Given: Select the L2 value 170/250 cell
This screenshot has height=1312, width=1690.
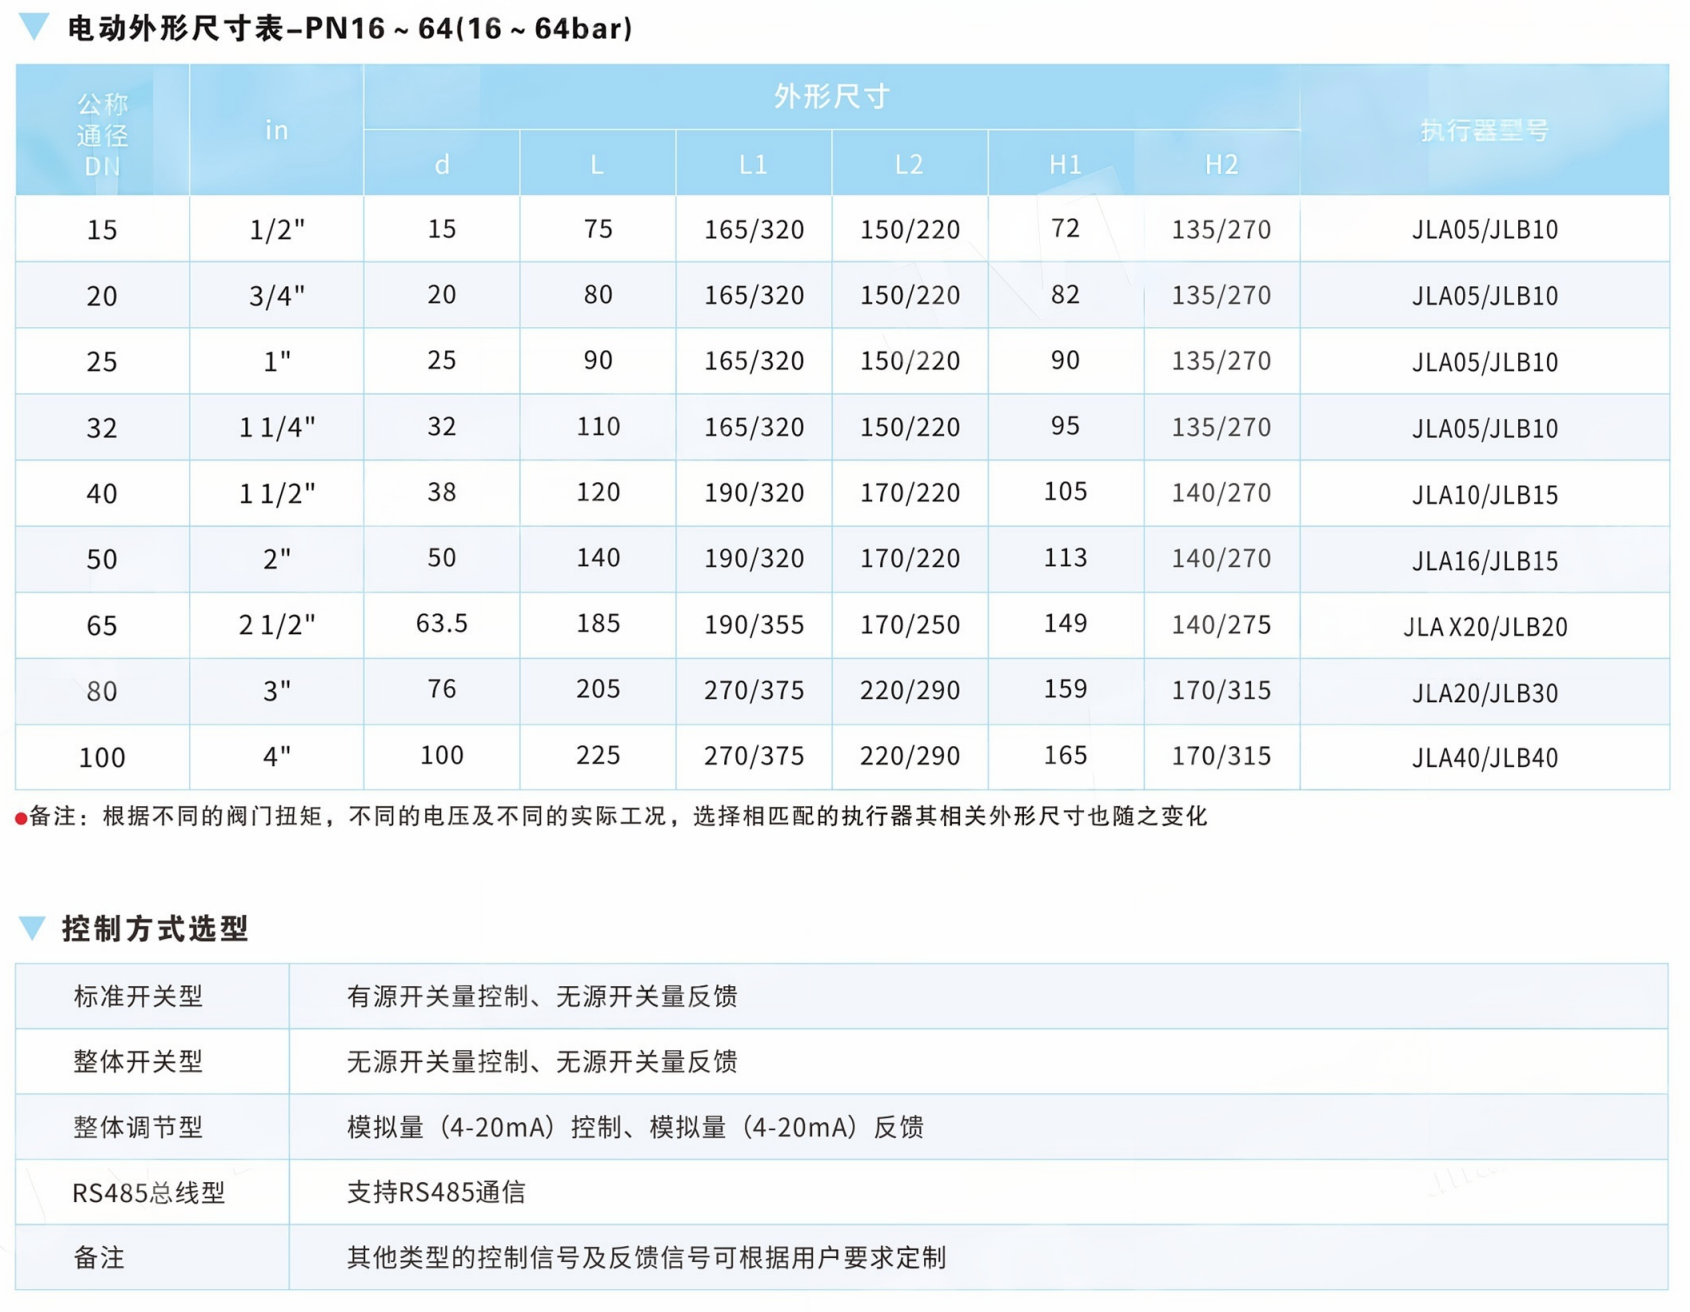Looking at the screenshot, I should coord(910,625).
